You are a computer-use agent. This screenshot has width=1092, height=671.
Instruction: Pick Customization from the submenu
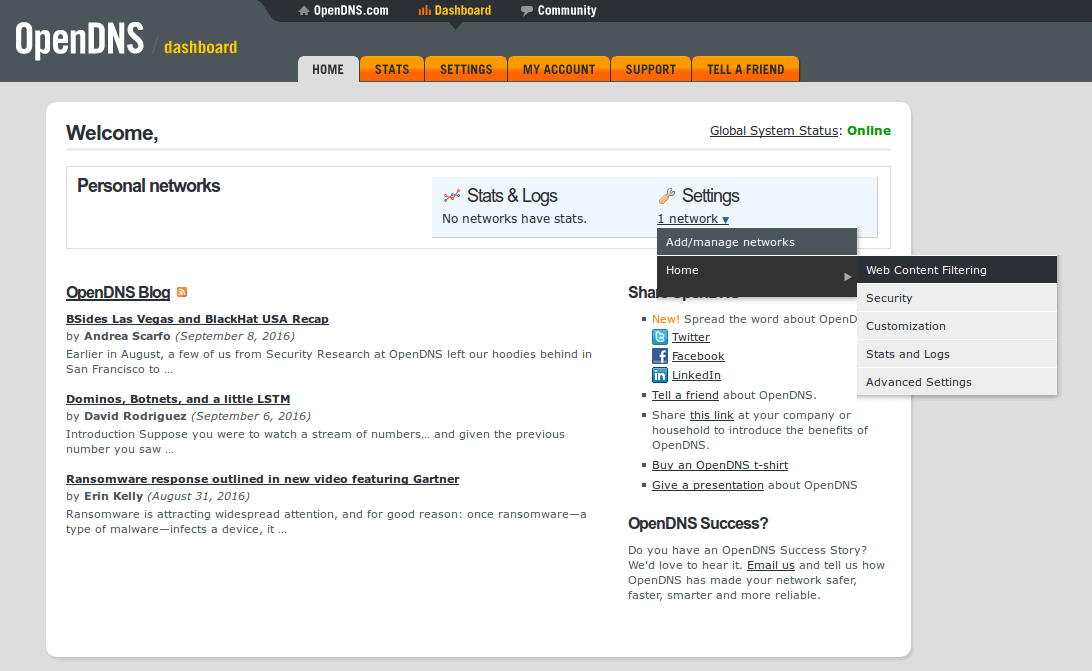point(957,325)
